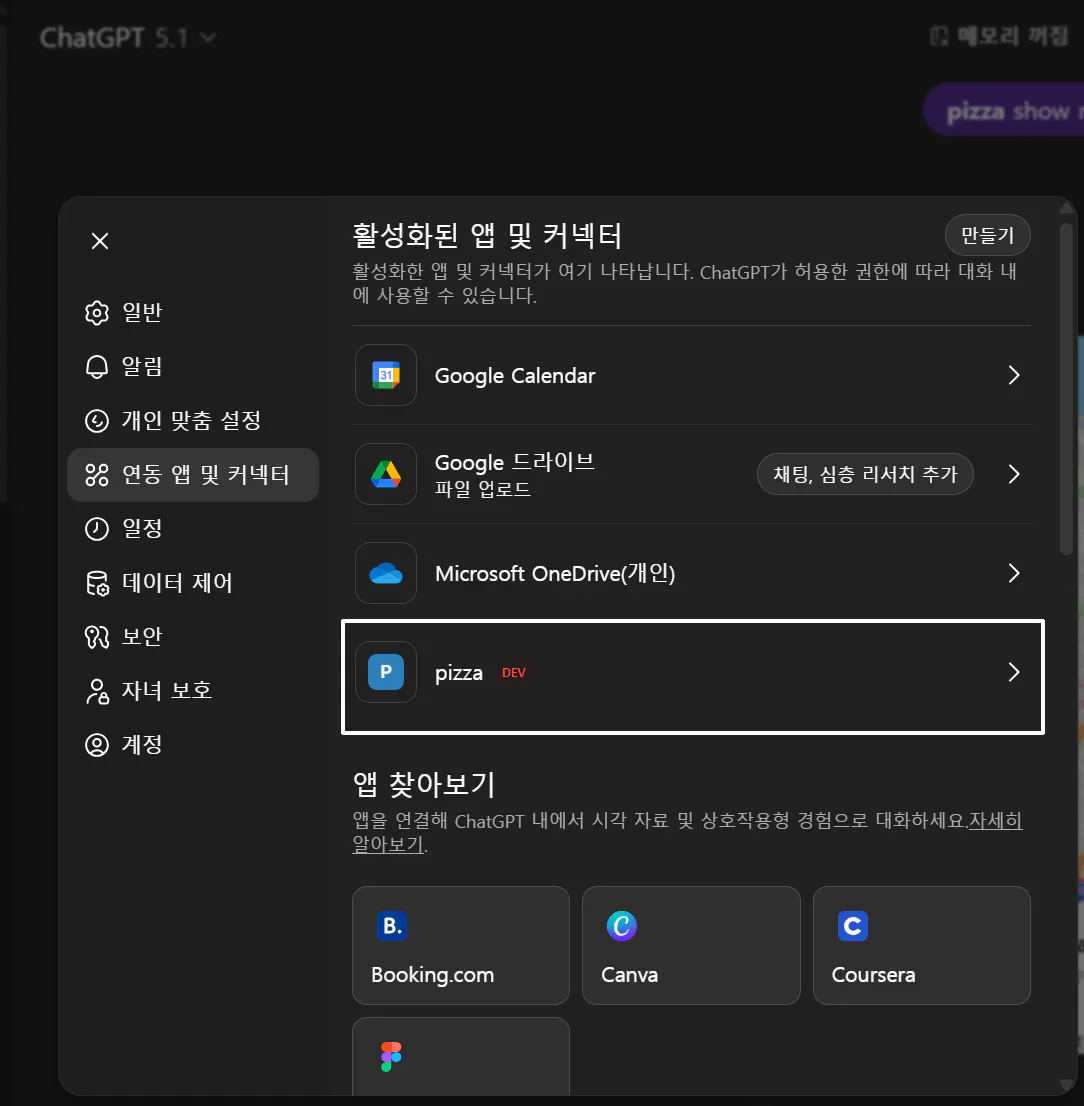
Task: Go to the 보안 tab
Action: 193,637
